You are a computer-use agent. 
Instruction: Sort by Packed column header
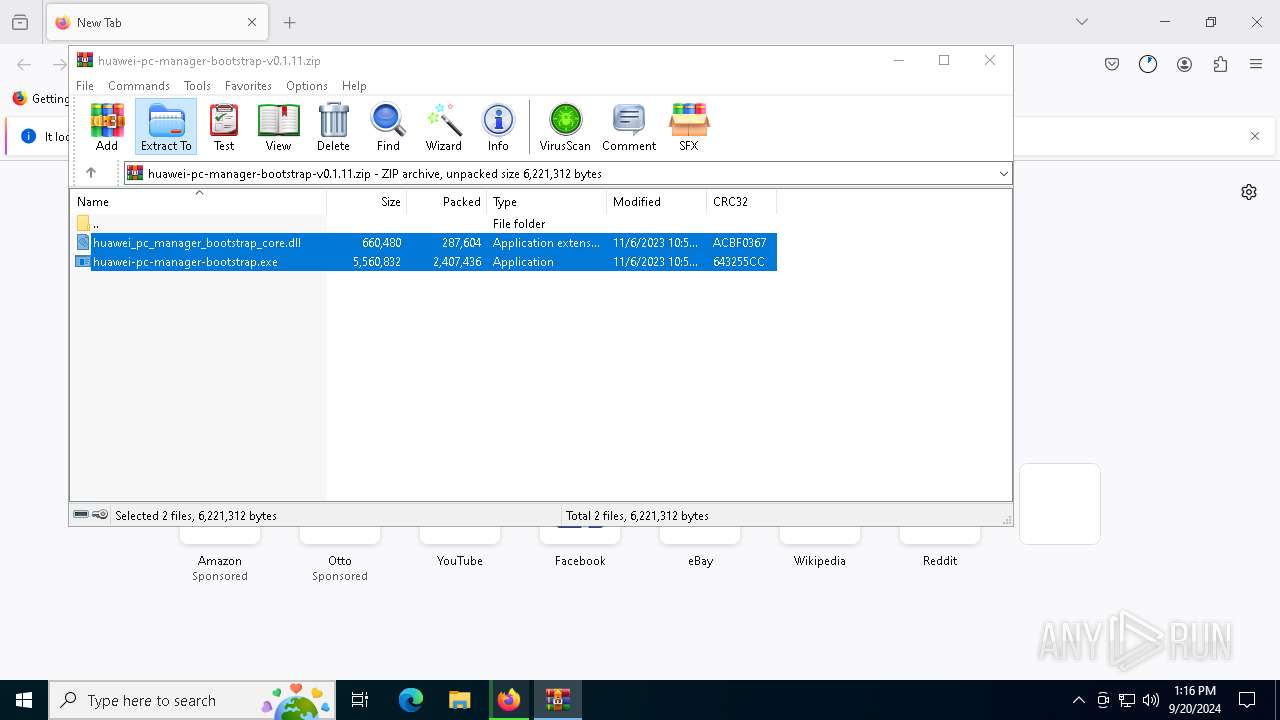[x=447, y=202]
